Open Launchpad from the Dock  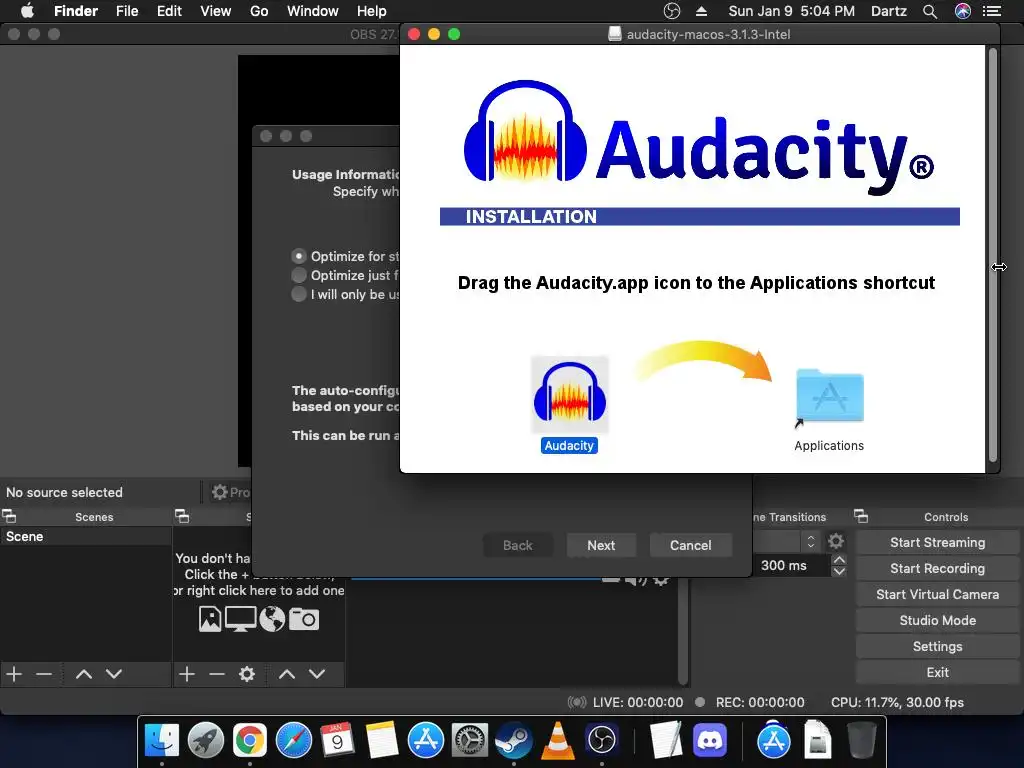[x=206, y=741]
